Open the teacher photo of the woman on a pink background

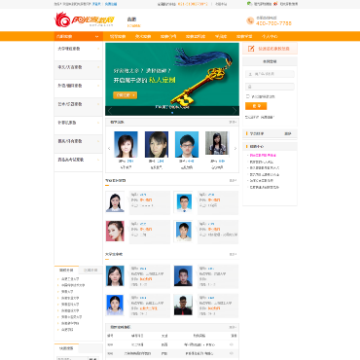115,231
